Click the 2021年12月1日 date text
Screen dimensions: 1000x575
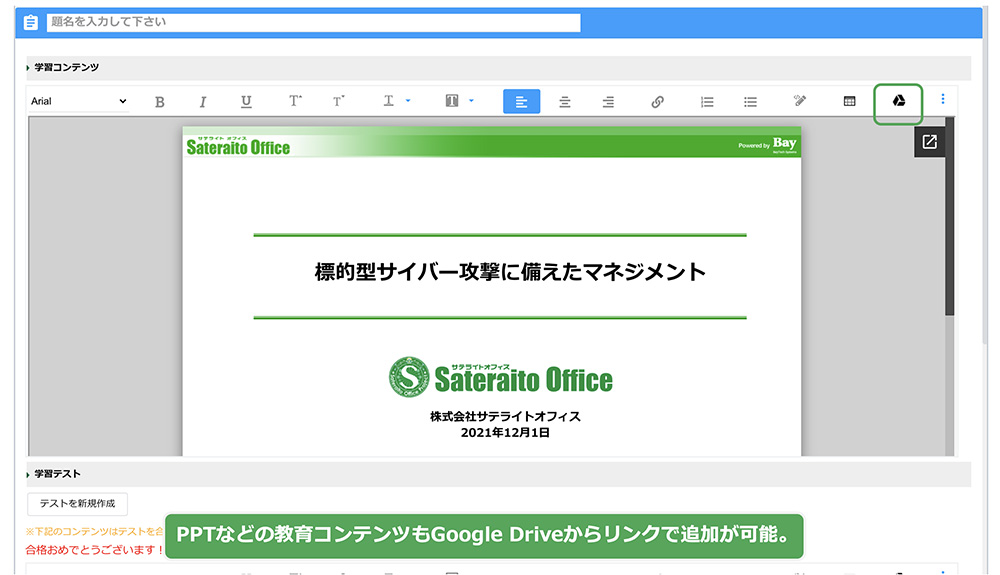click(x=505, y=433)
